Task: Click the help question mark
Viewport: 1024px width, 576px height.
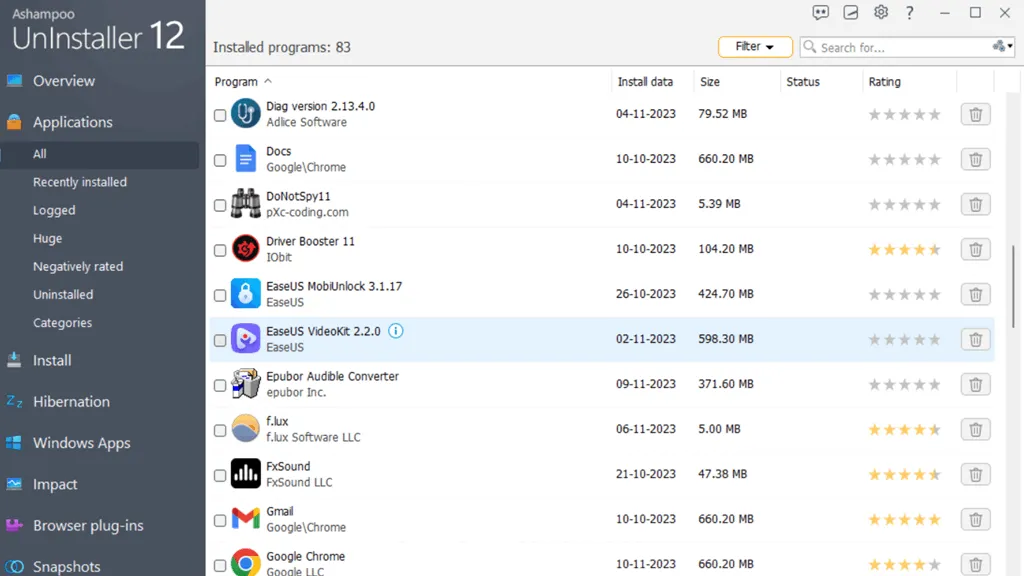Action: point(908,12)
